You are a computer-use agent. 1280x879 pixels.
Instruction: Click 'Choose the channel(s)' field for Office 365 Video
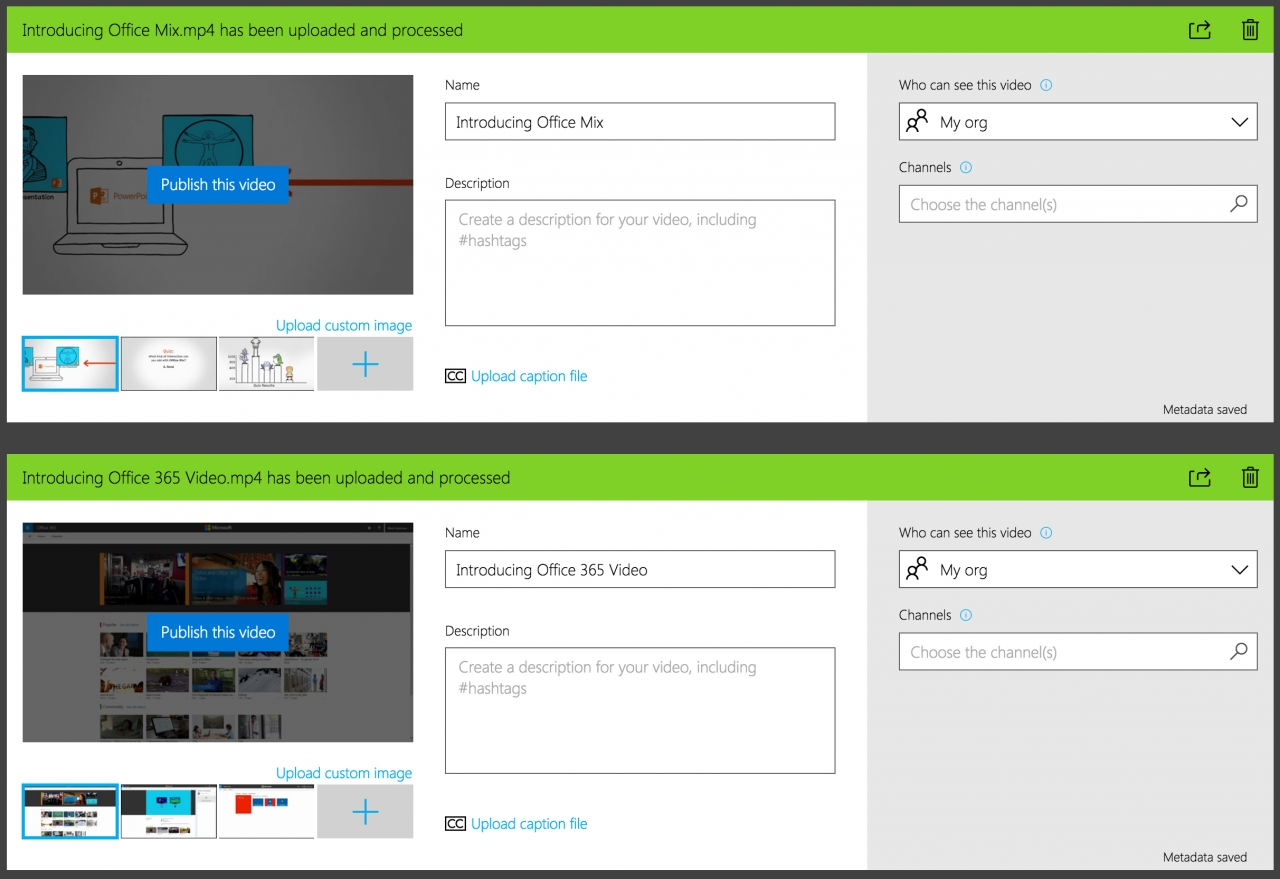point(1078,652)
